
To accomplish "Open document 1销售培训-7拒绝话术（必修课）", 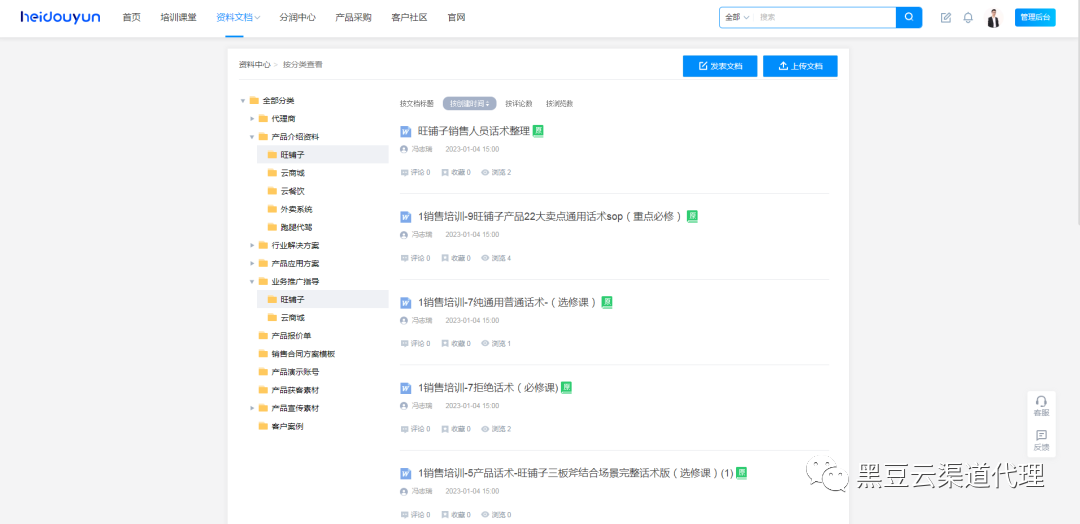I will coord(488,388).
